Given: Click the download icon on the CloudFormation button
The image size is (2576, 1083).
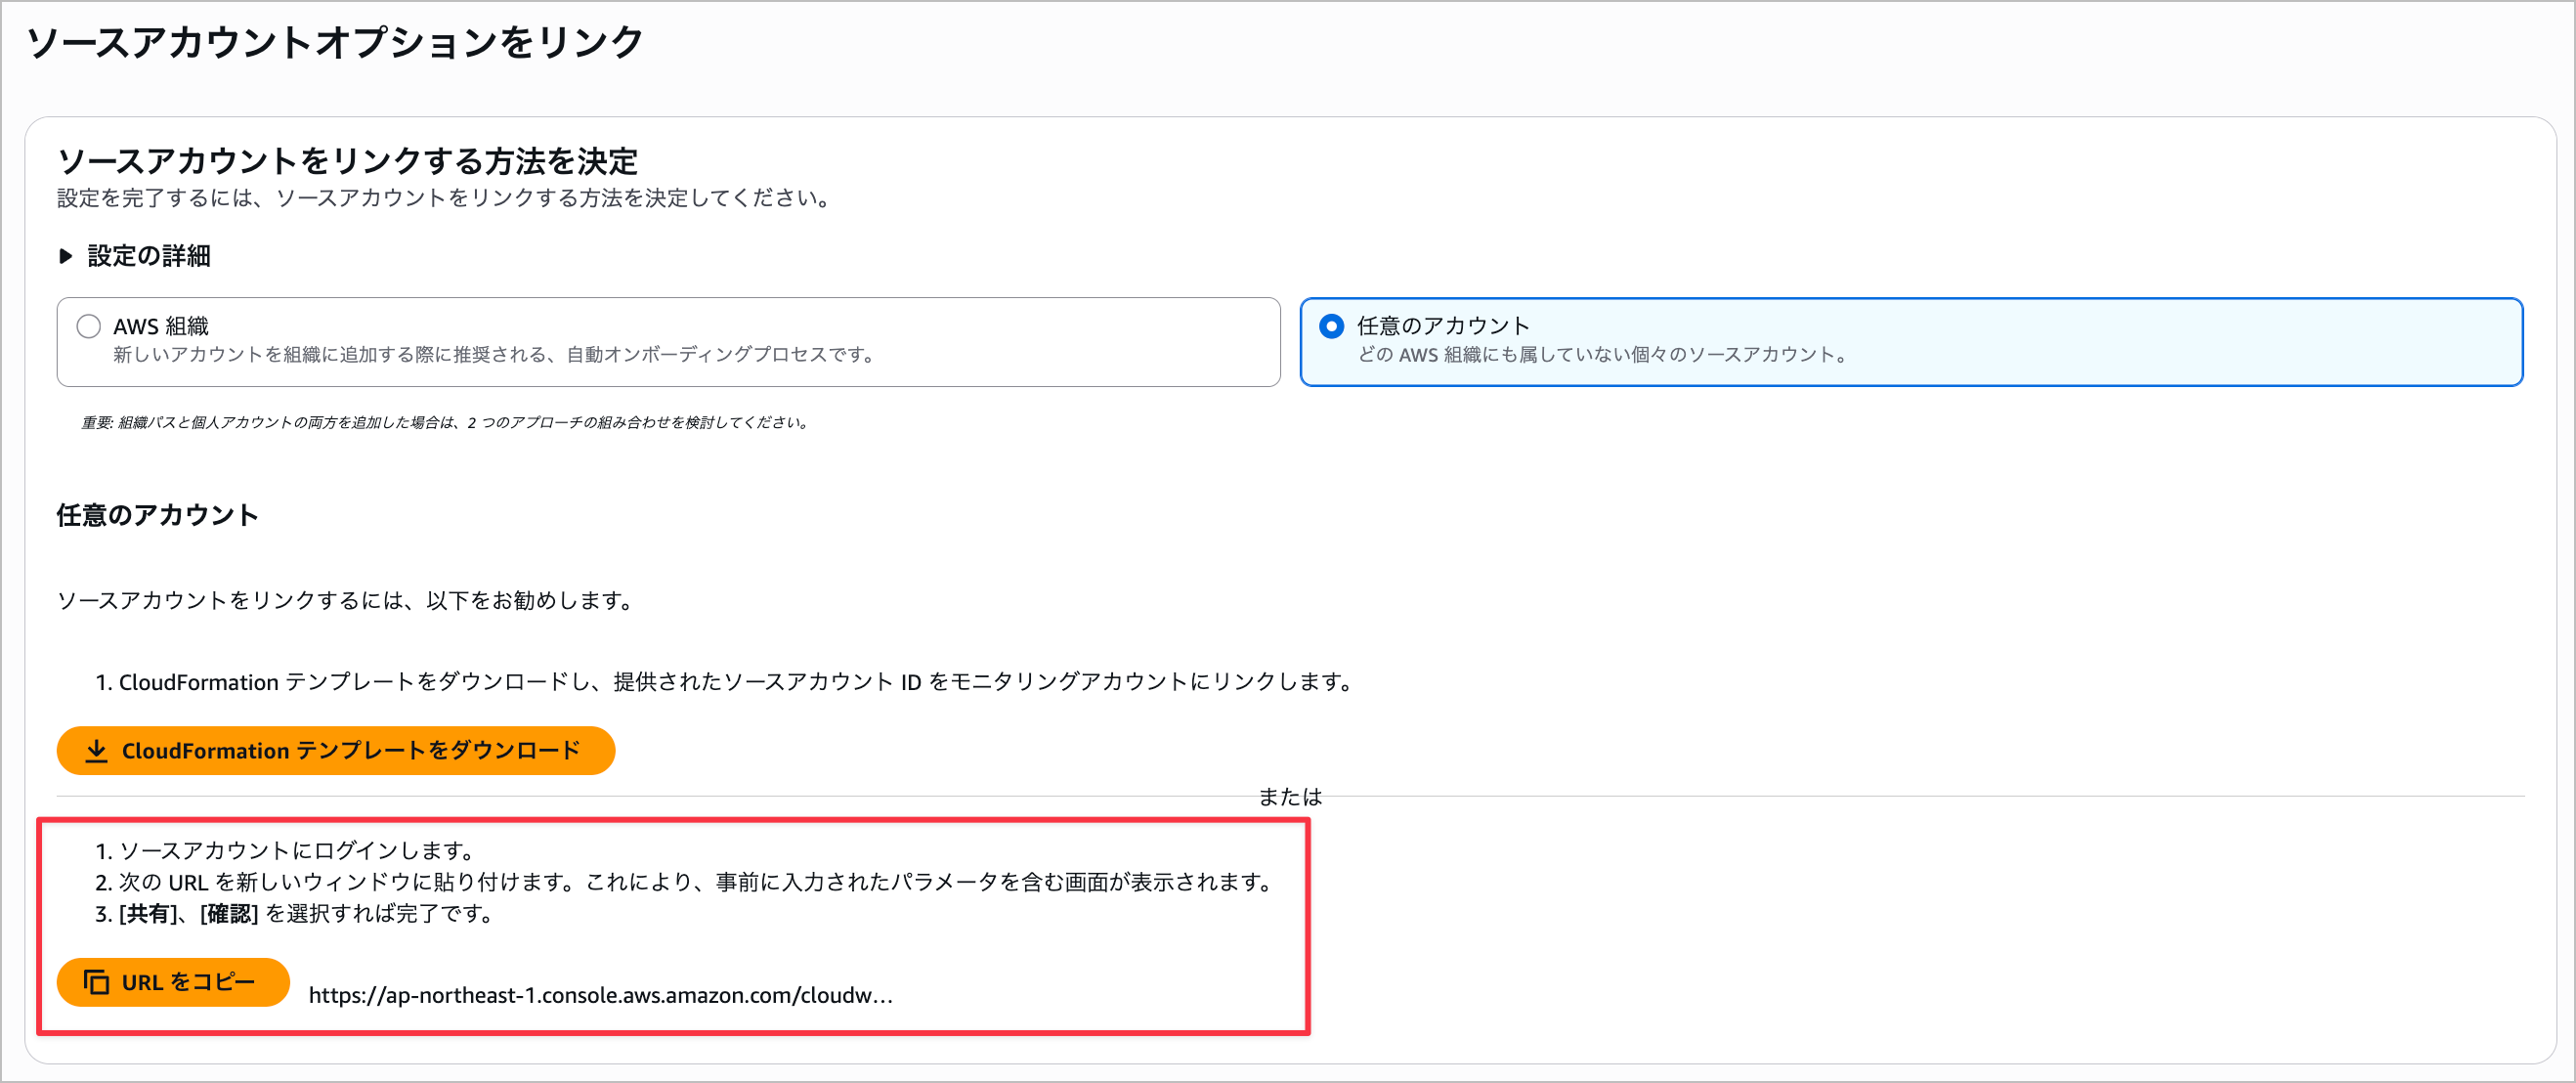Looking at the screenshot, I should [97, 750].
